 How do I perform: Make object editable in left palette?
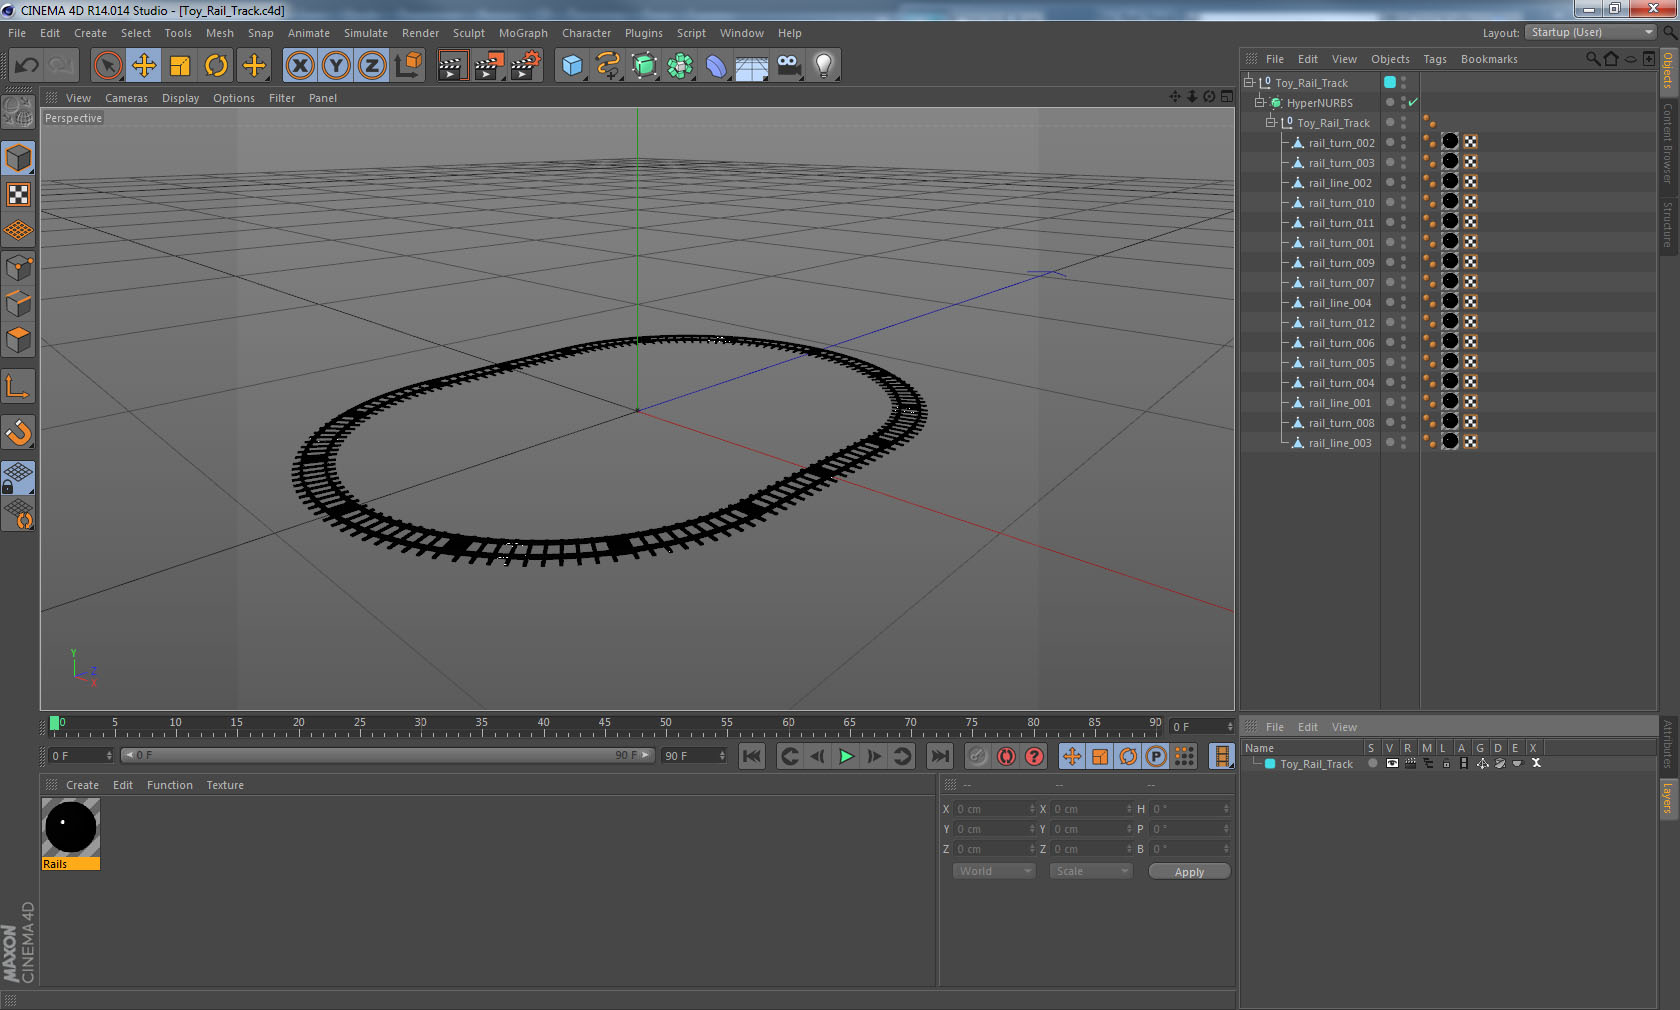point(18,112)
